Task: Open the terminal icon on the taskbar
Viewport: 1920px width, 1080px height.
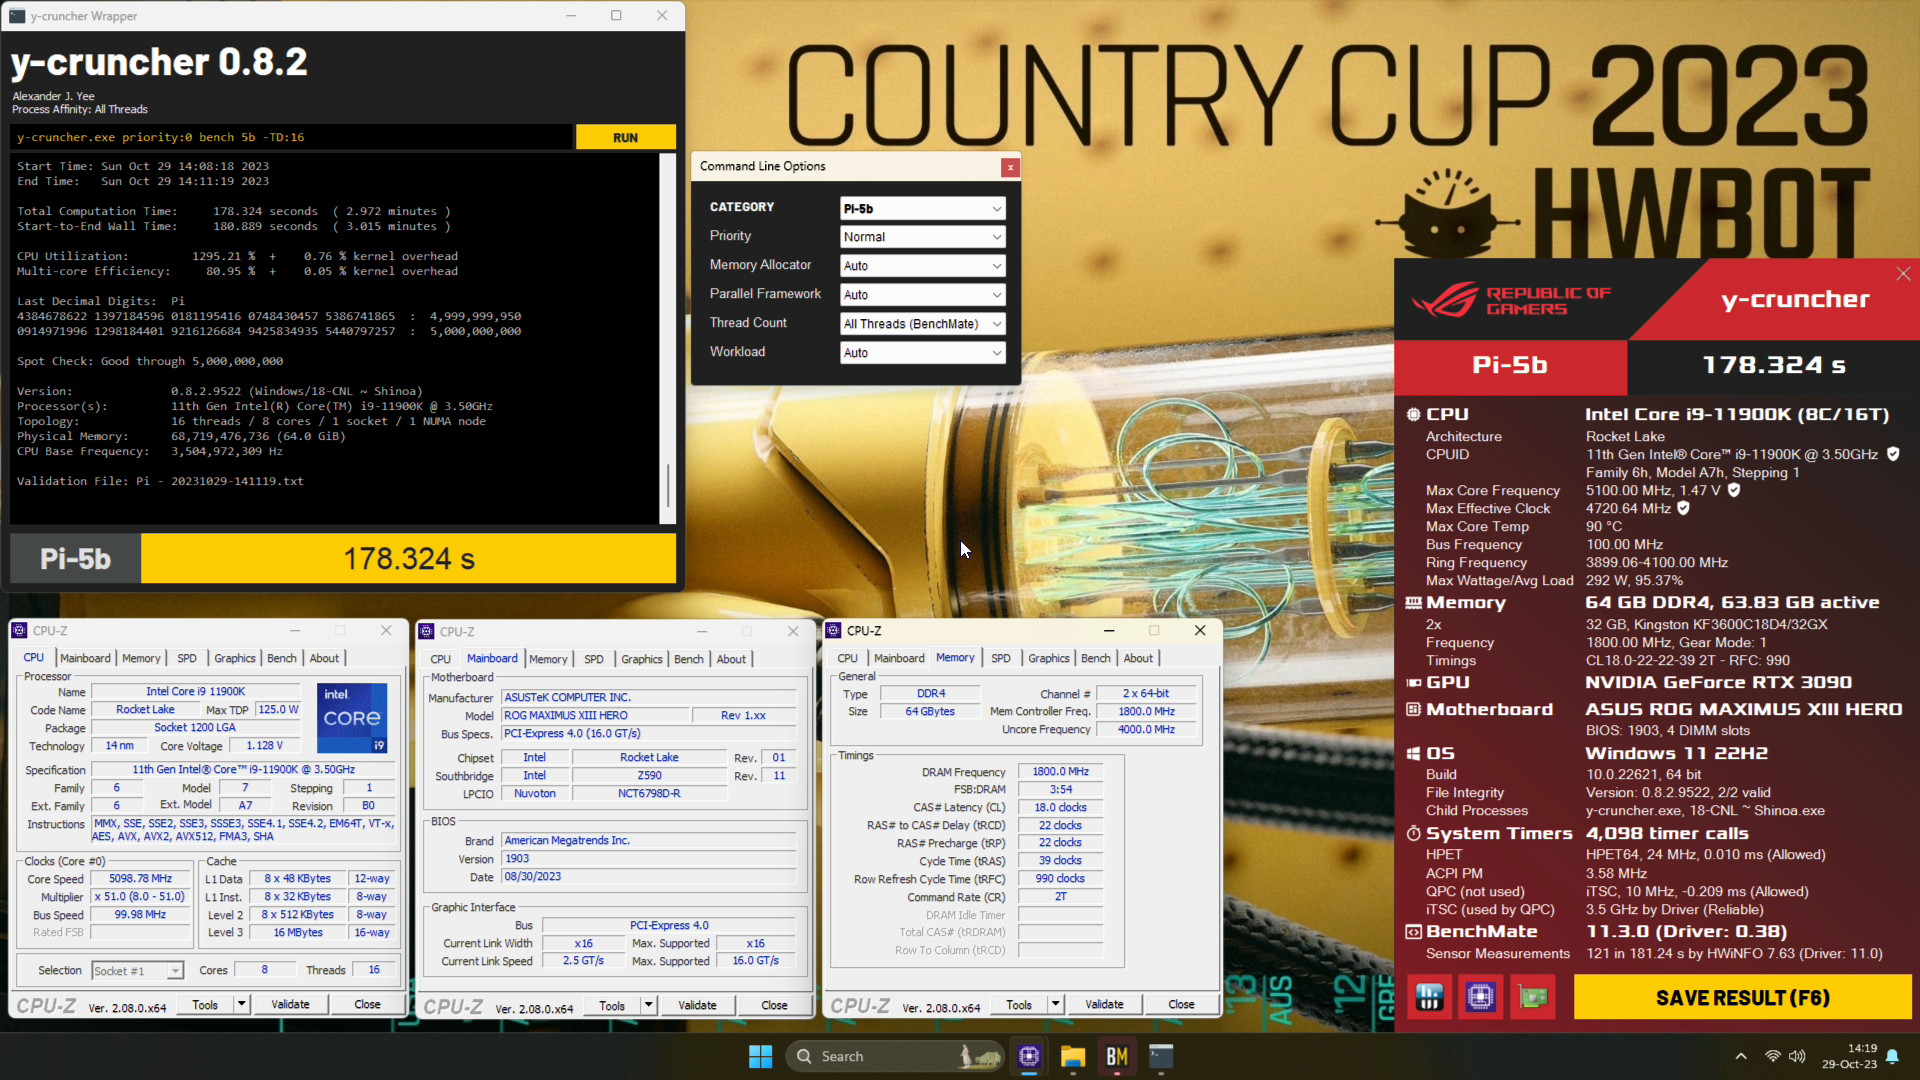Action: click(1161, 1056)
